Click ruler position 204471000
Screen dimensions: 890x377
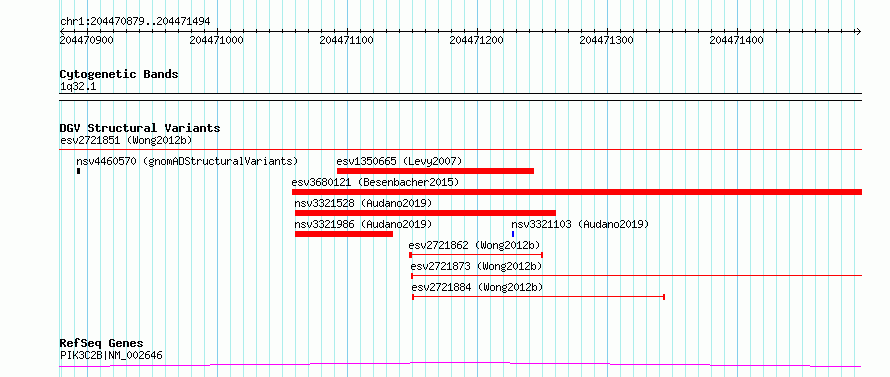tap(216, 40)
